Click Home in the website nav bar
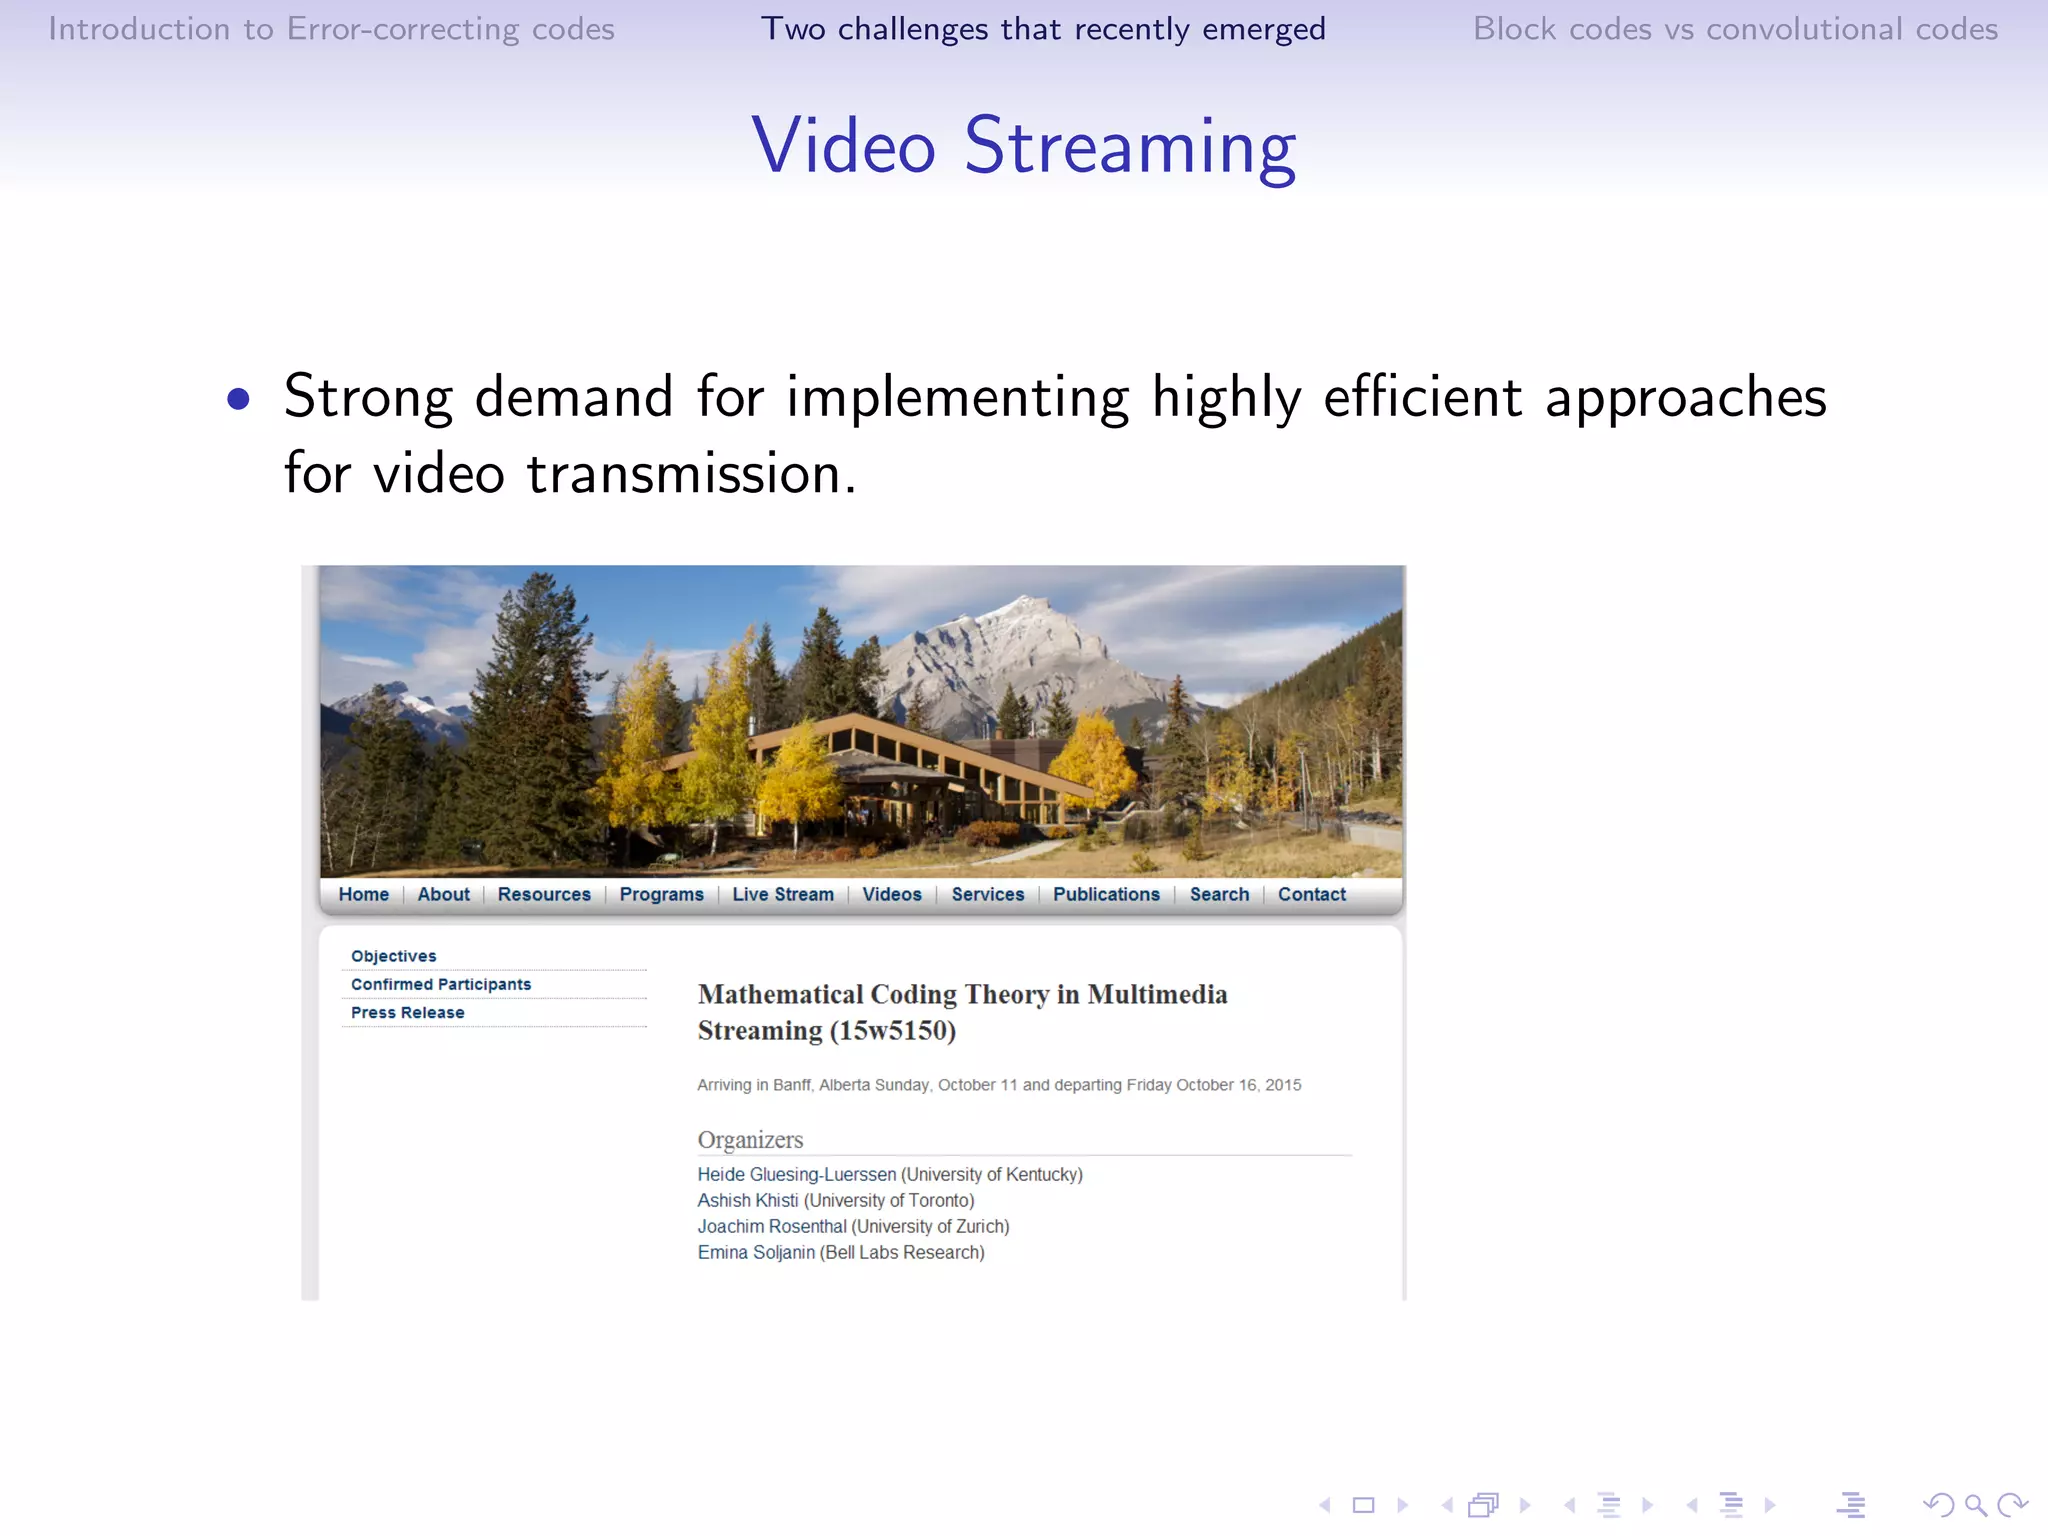Screen dimensions: 2048x1536 click(x=363, y=894)
